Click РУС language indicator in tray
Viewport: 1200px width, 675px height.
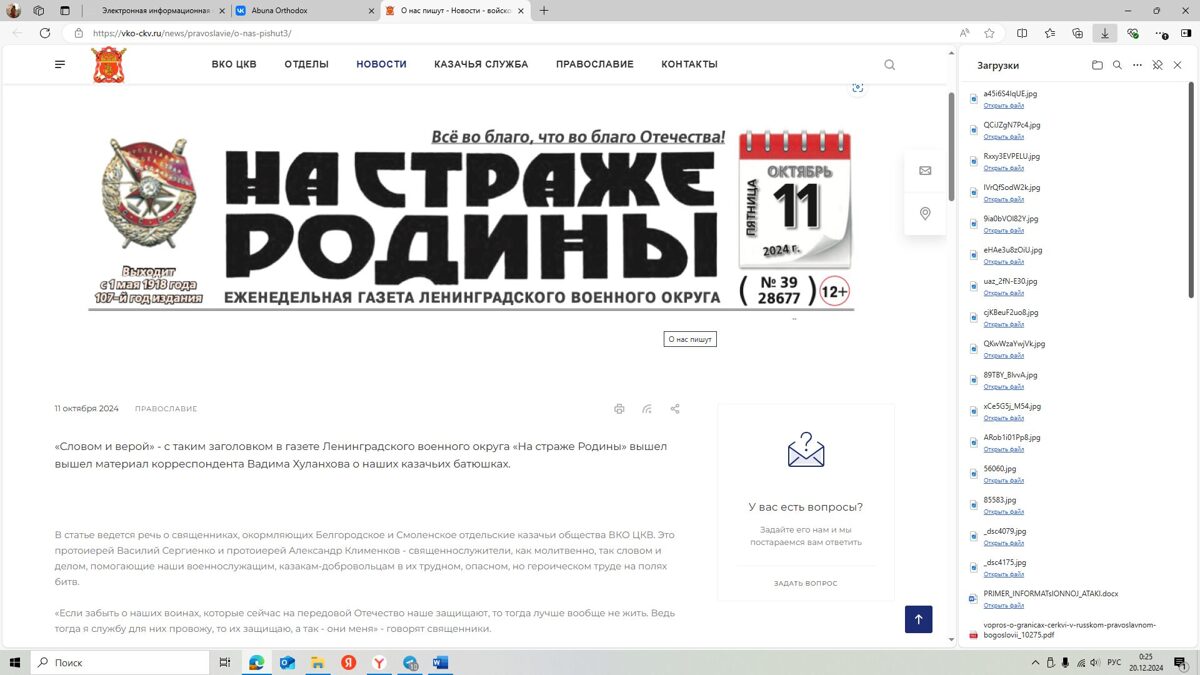click(x=1113, y=662)
